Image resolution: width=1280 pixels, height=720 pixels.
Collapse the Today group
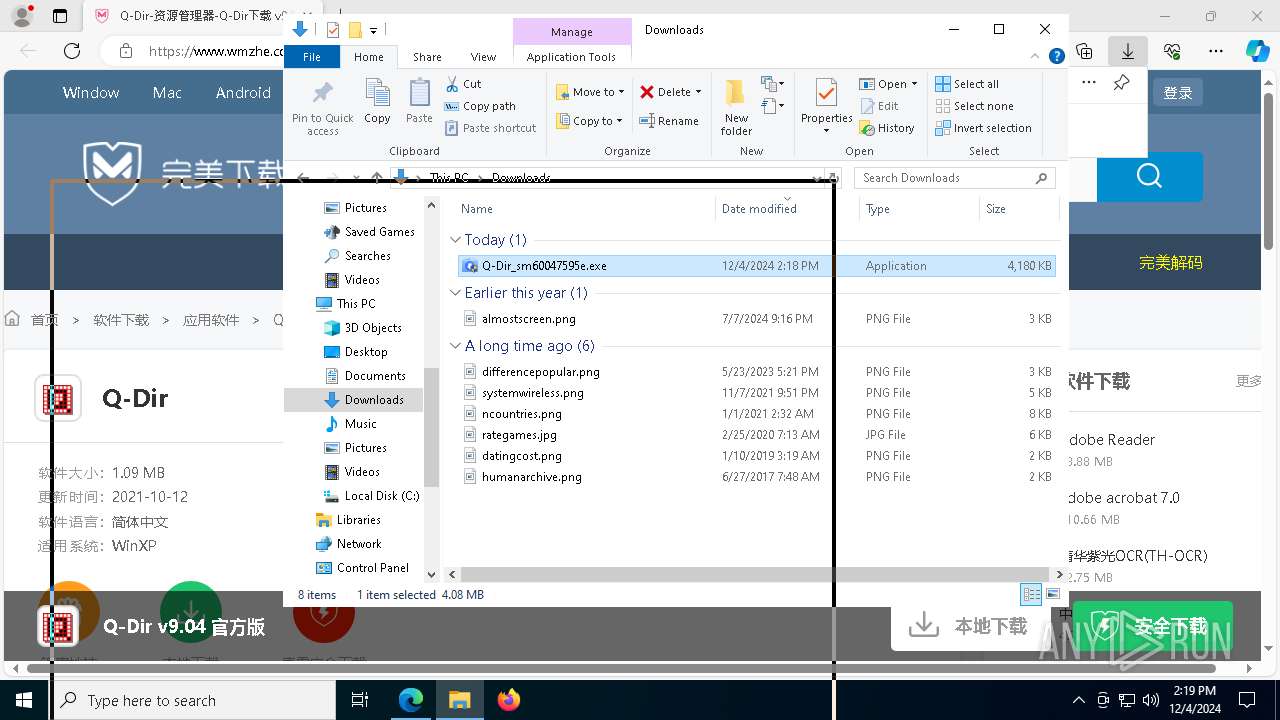click(x=455, y=240)
